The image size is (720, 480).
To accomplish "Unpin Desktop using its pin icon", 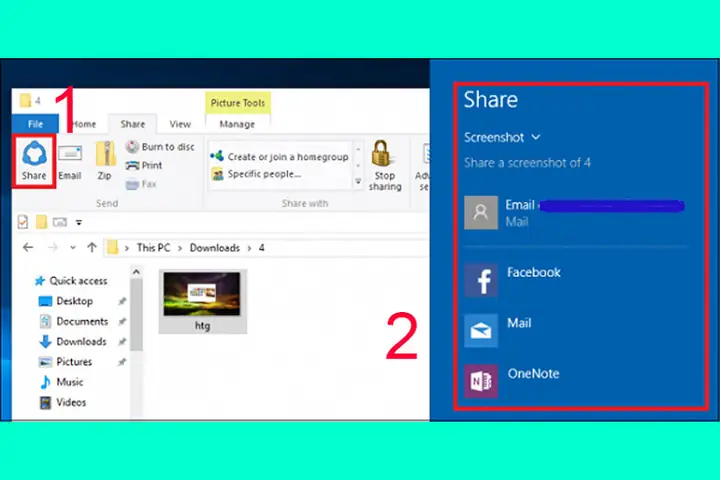I will tap(122, 301).
